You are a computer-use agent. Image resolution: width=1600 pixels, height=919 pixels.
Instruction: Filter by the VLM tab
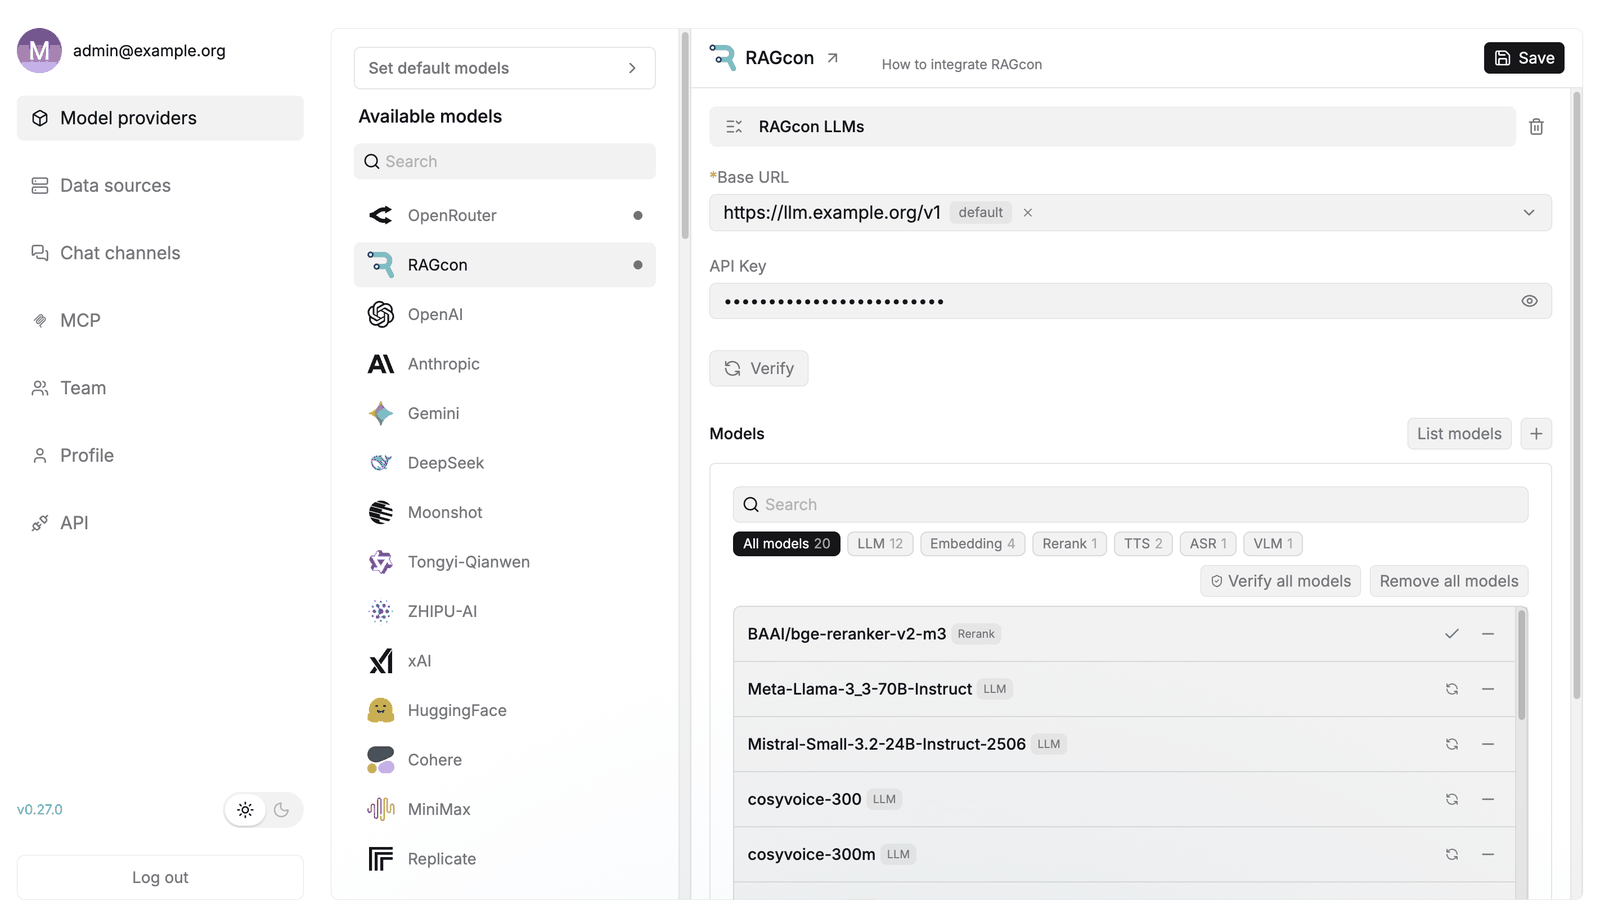point(1273,544)
